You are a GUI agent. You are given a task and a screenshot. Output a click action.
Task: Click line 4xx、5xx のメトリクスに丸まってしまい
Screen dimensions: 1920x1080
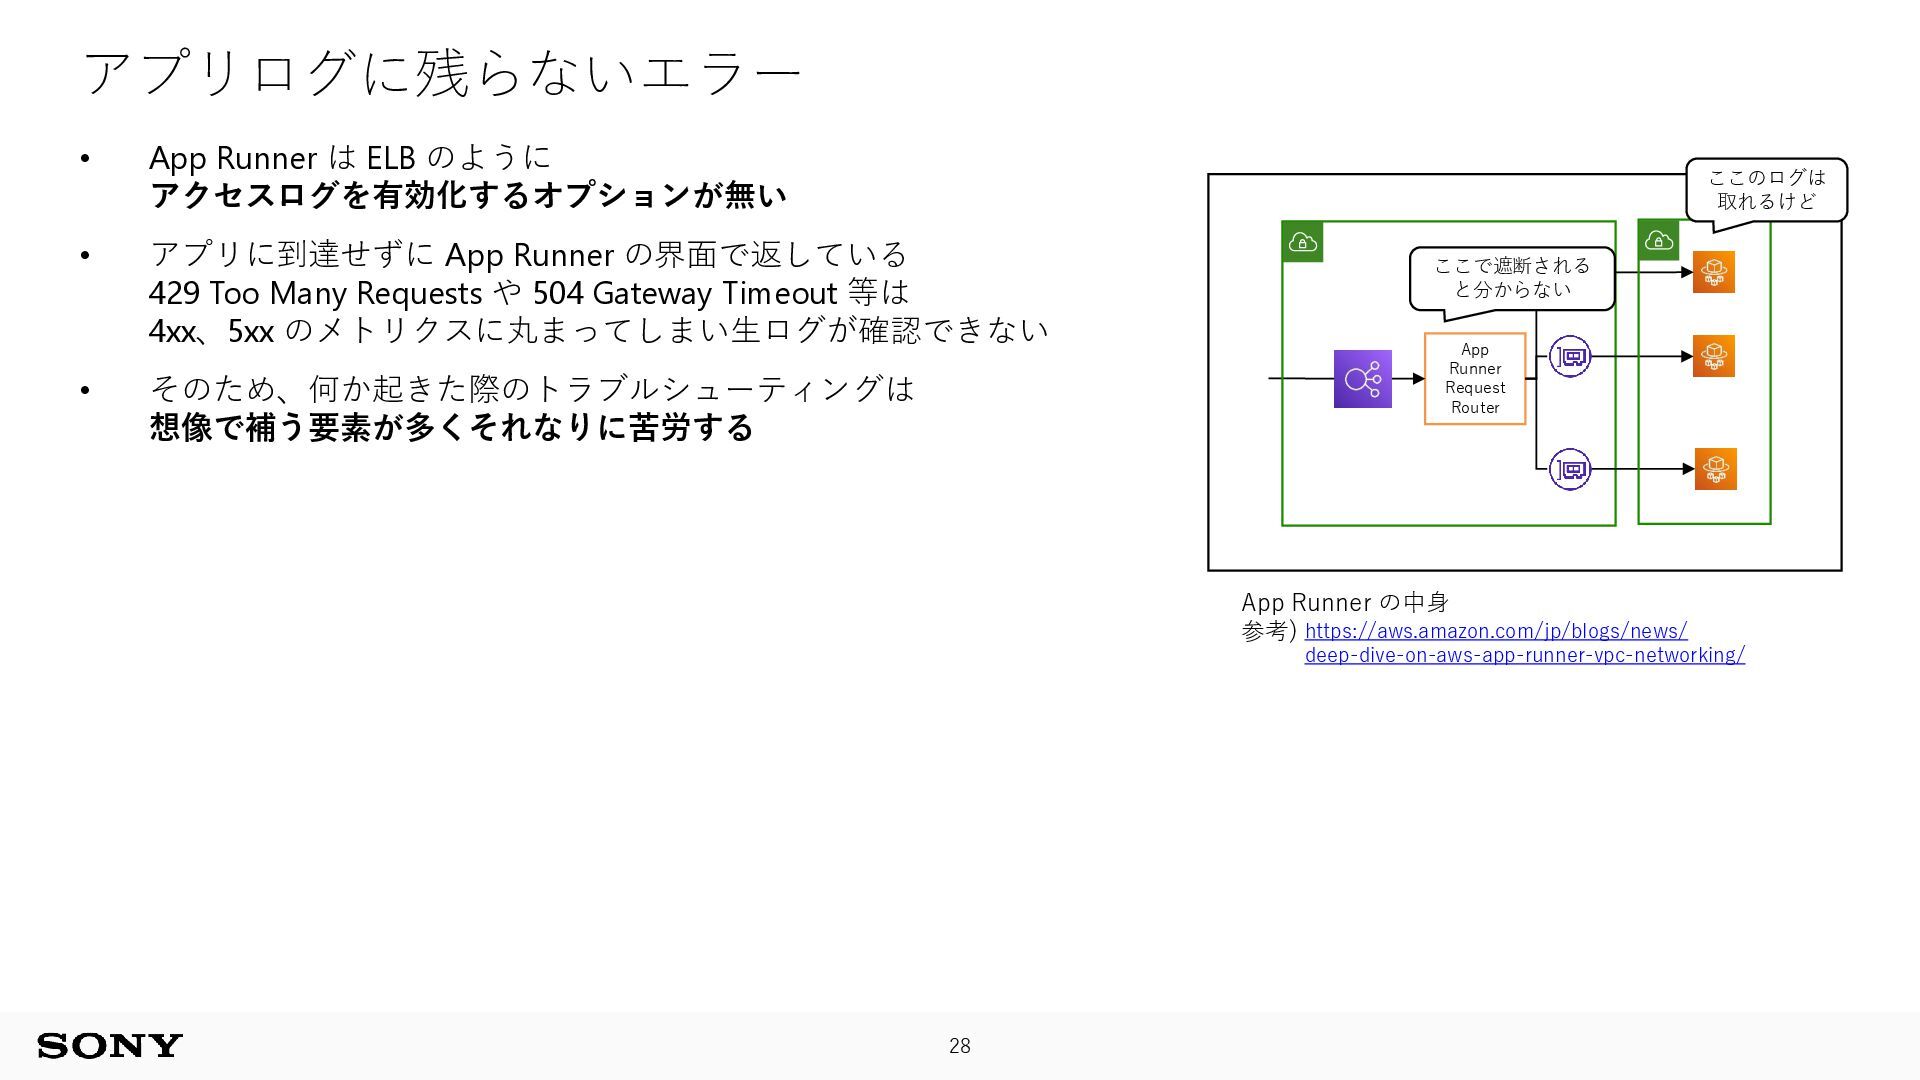(x=599, y=330)
